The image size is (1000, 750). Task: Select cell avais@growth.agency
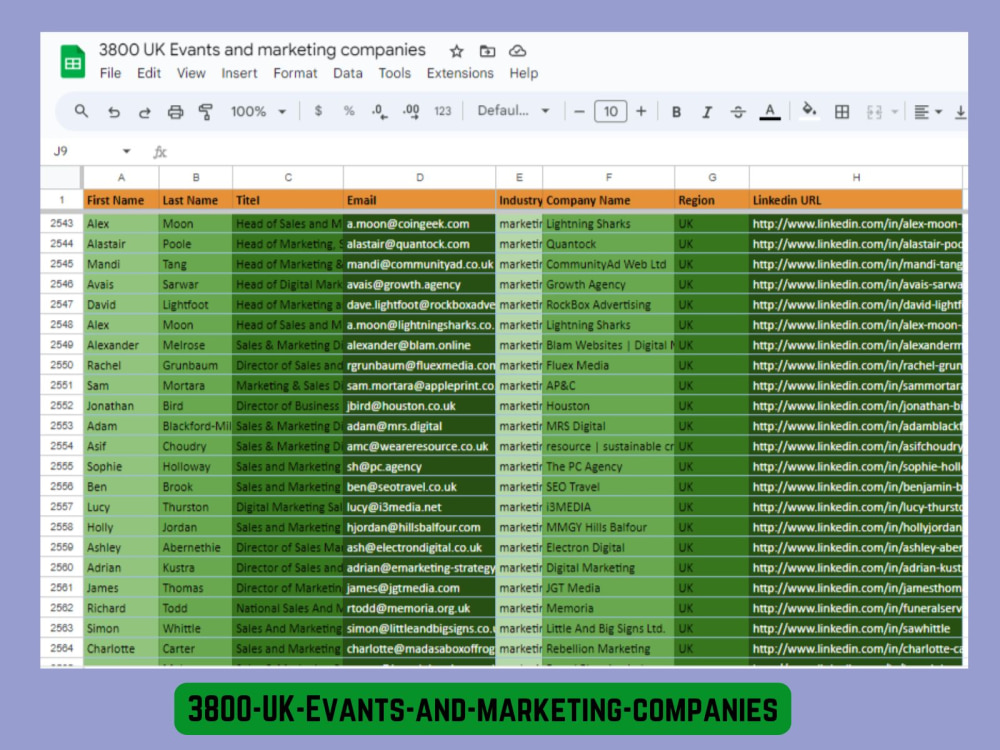(x=420, y=284)
